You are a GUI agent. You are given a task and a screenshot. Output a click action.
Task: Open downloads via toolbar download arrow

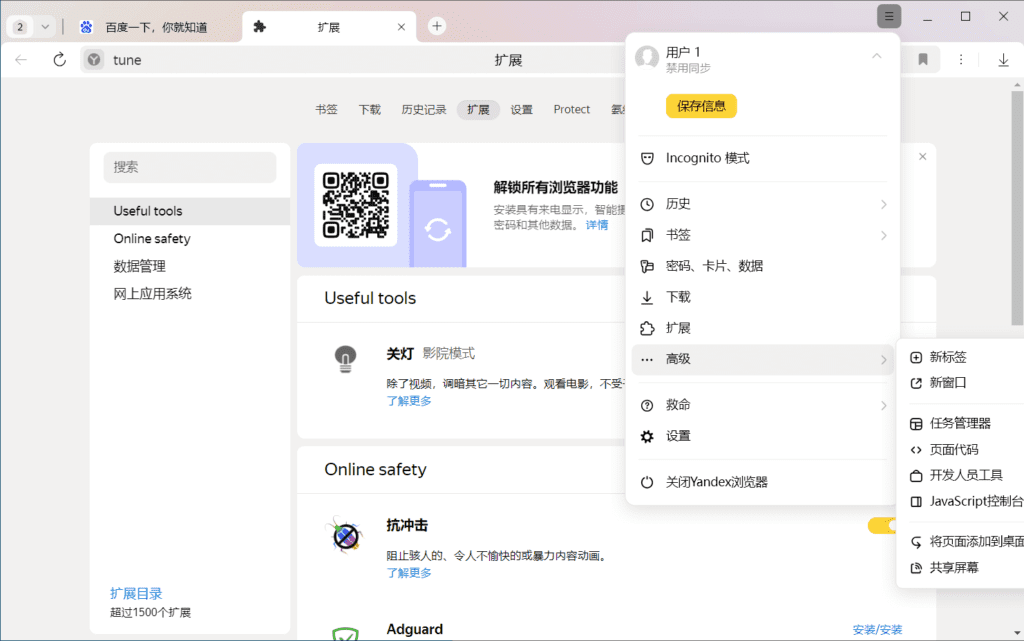pos(1003,60)
